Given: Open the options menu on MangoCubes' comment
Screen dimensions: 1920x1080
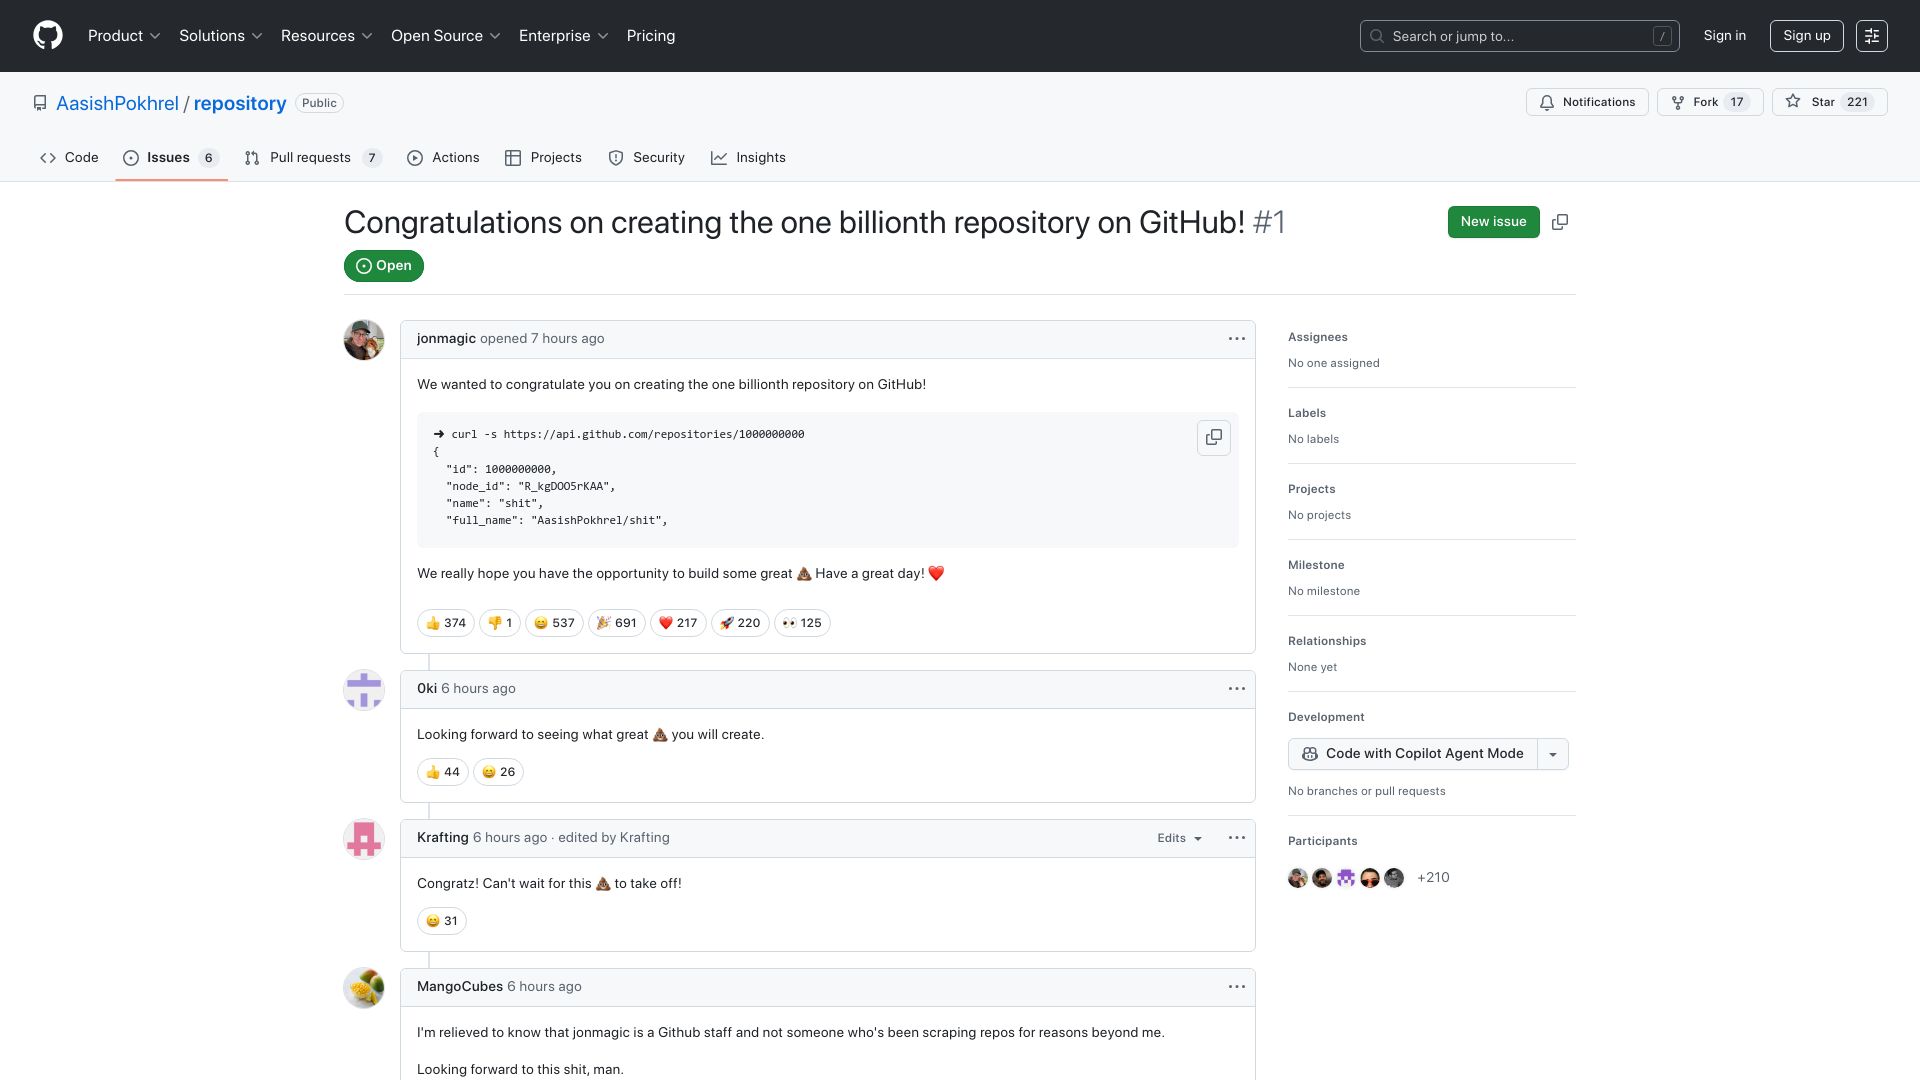Looking at the screenshot, I should (1237, 987).
